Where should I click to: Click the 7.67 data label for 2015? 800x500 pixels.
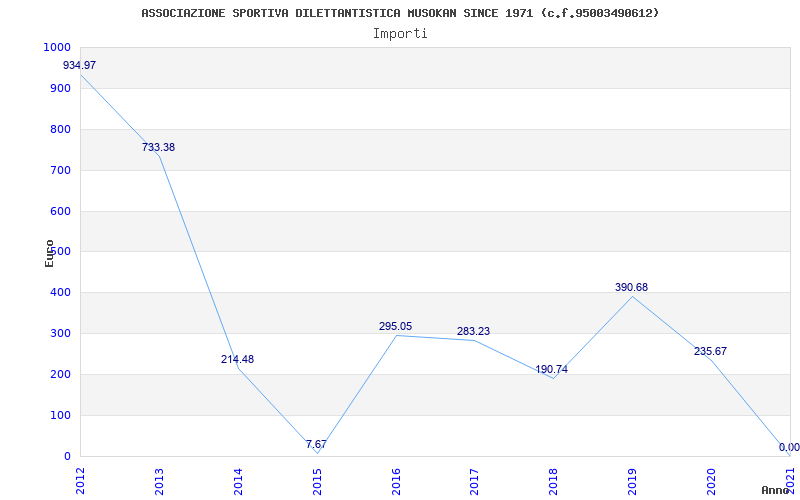point(316,444)
